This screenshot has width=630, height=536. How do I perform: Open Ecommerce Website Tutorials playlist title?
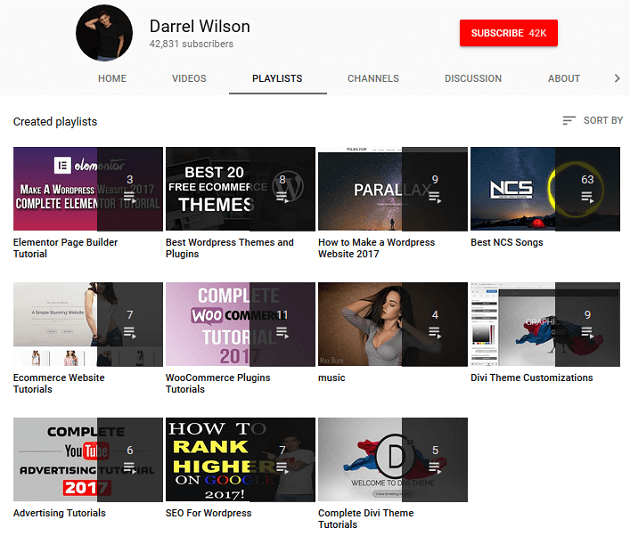tap(59, 383)
